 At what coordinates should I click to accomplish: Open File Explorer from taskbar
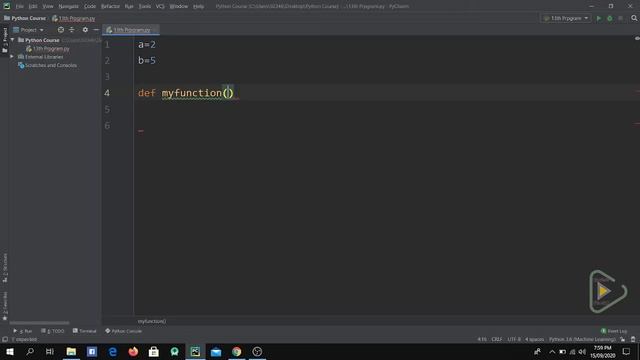click(x=71, y=351)
